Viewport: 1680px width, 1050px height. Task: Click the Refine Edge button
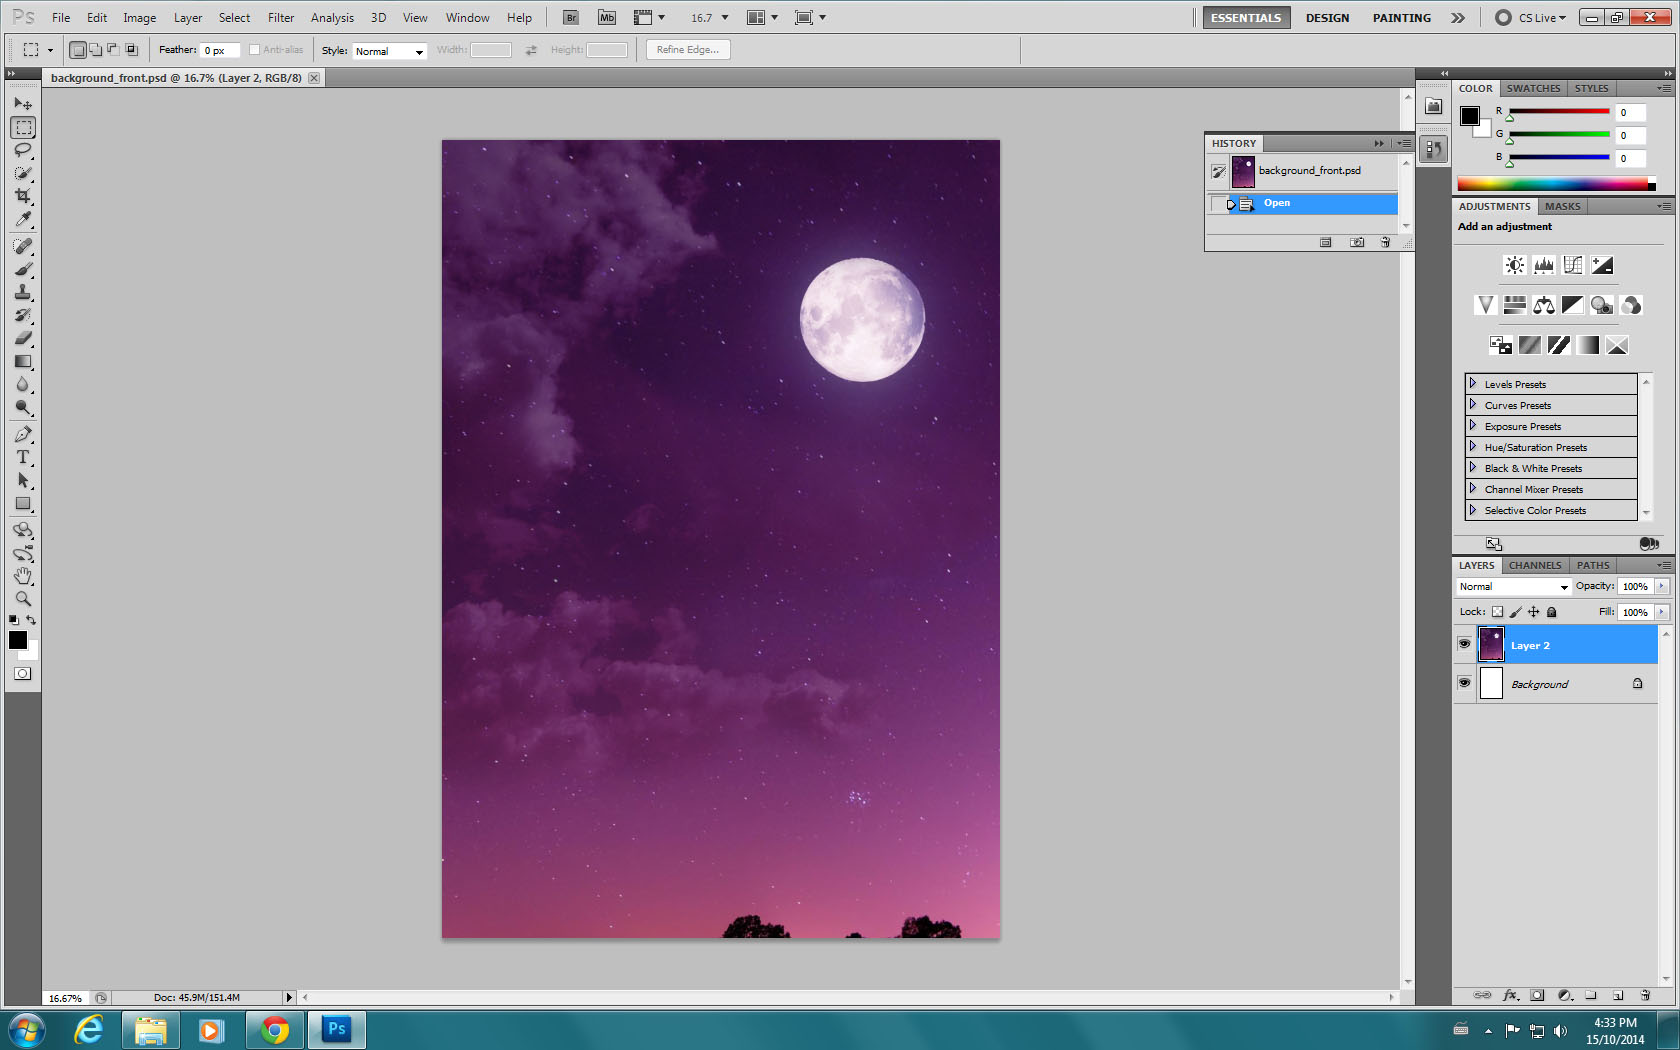coord(687,49)
